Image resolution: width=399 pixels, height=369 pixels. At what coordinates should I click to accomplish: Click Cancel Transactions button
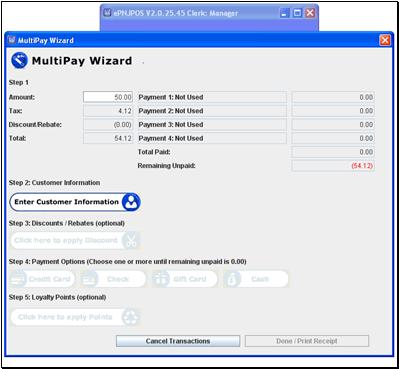[178, 341]
